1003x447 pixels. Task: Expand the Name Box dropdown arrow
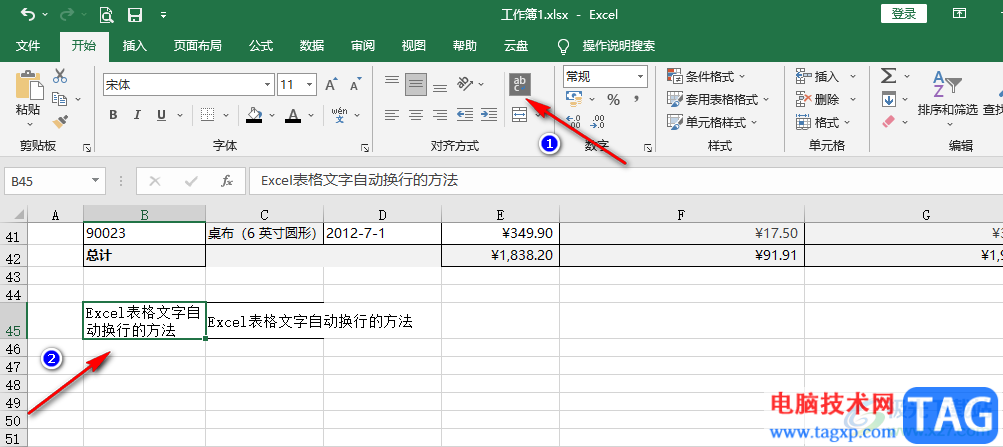(x=95, y=182)
